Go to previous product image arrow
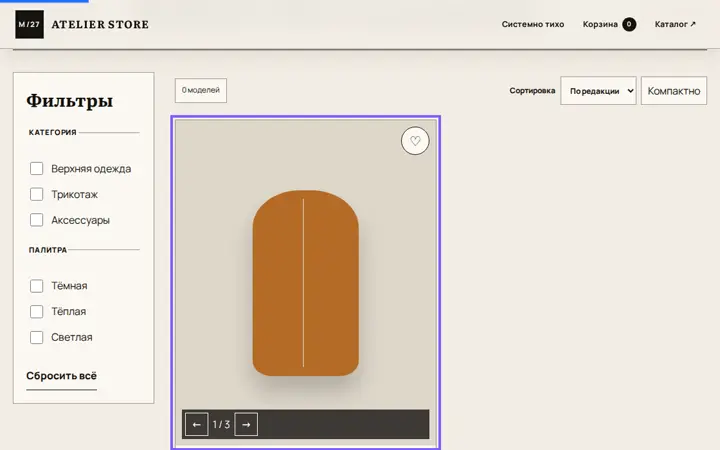720x450 pixels. point(197,424)
